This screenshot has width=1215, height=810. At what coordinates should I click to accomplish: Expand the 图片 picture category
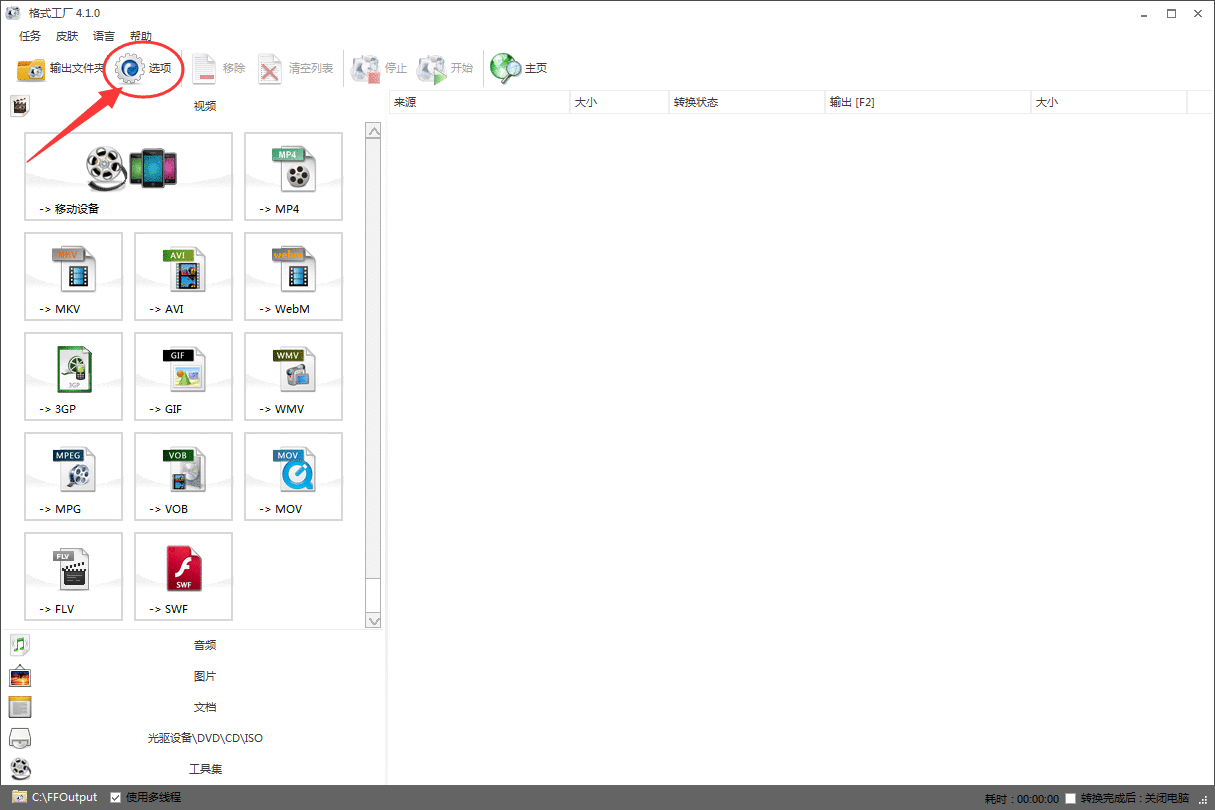point(204,677)
